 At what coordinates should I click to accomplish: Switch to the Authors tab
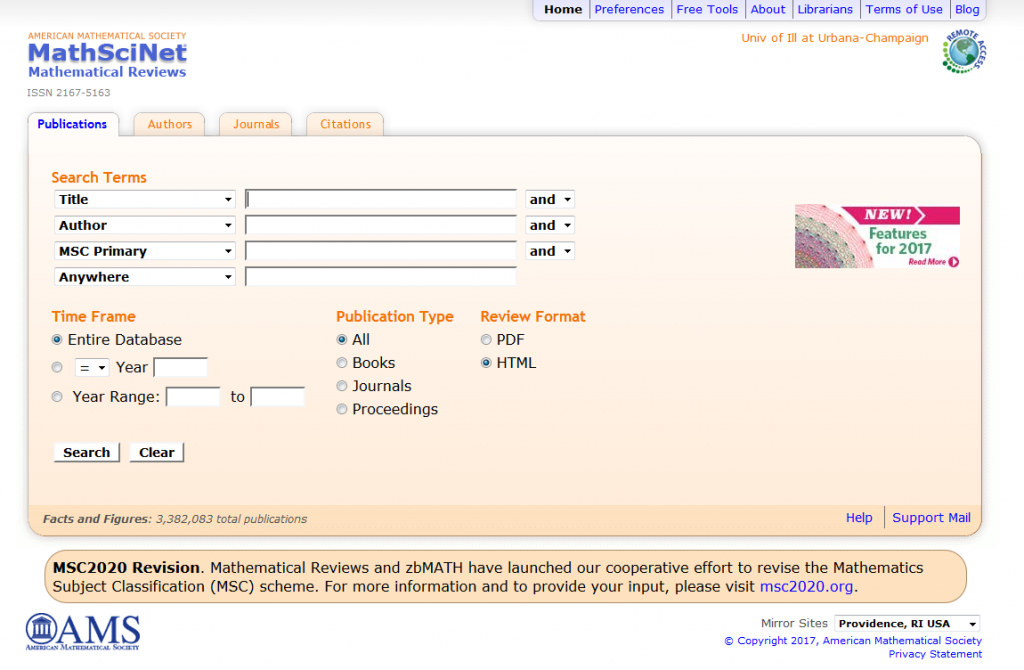click(169, 124)
